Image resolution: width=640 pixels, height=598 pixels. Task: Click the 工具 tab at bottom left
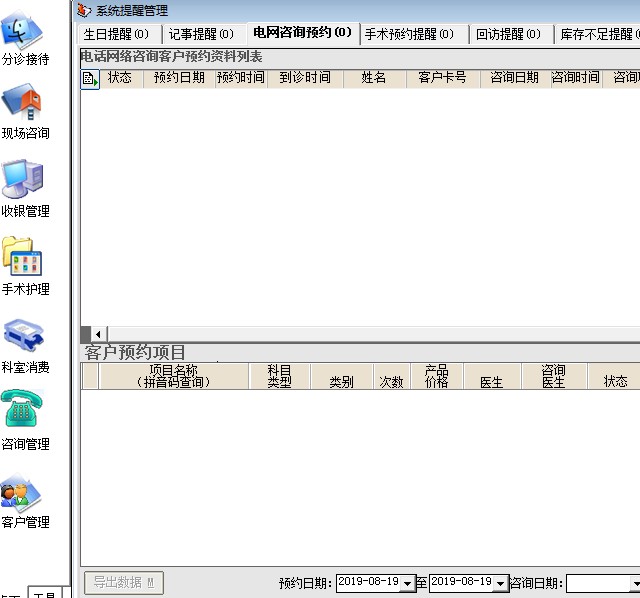tap(45, 593)
